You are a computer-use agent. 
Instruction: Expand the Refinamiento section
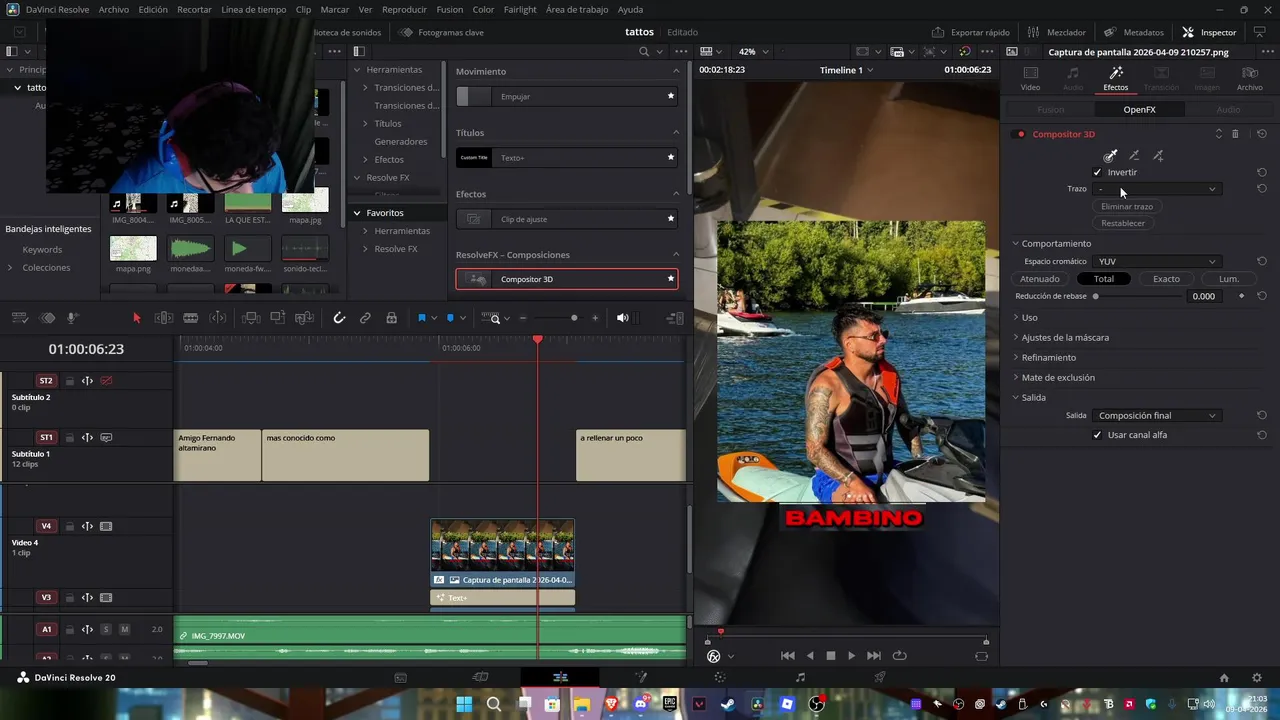click(x=1044, y=358)
